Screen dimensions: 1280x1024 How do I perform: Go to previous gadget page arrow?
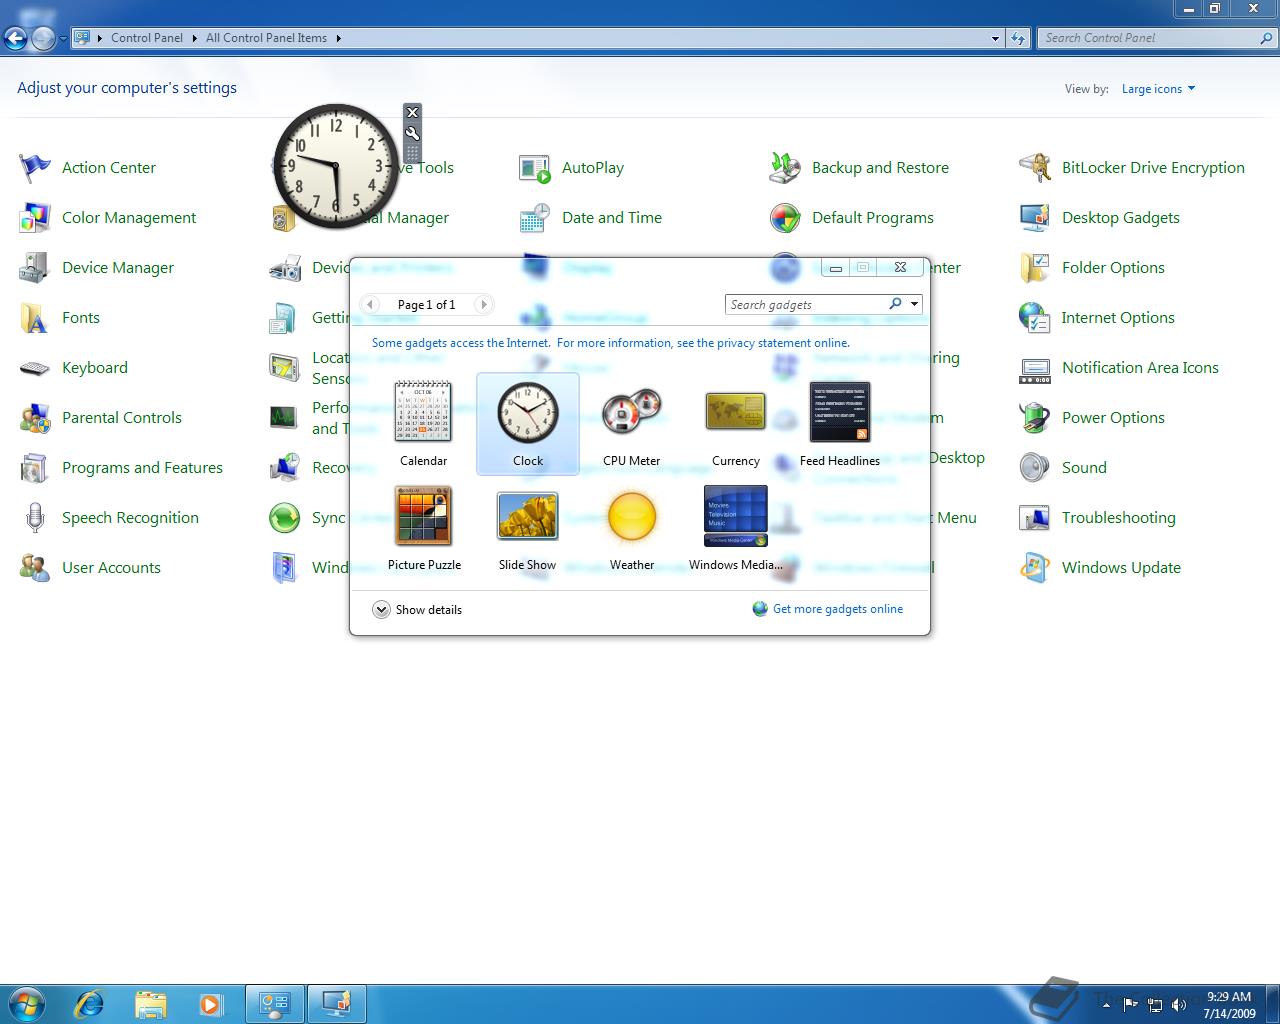pos(370,304)
